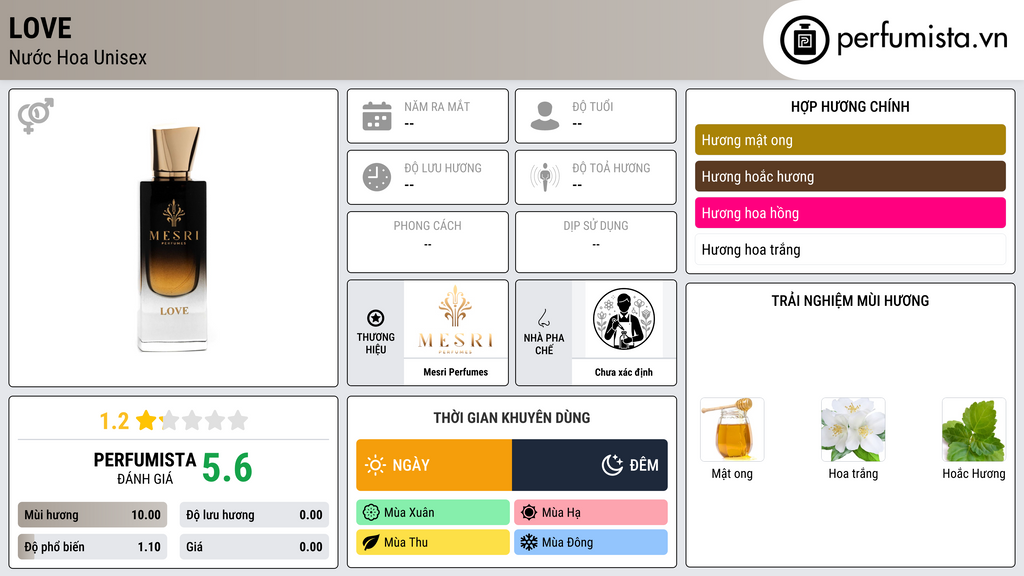
Task: Click the white Hương hoa trắng bar
Action: (x=850, y=249)
